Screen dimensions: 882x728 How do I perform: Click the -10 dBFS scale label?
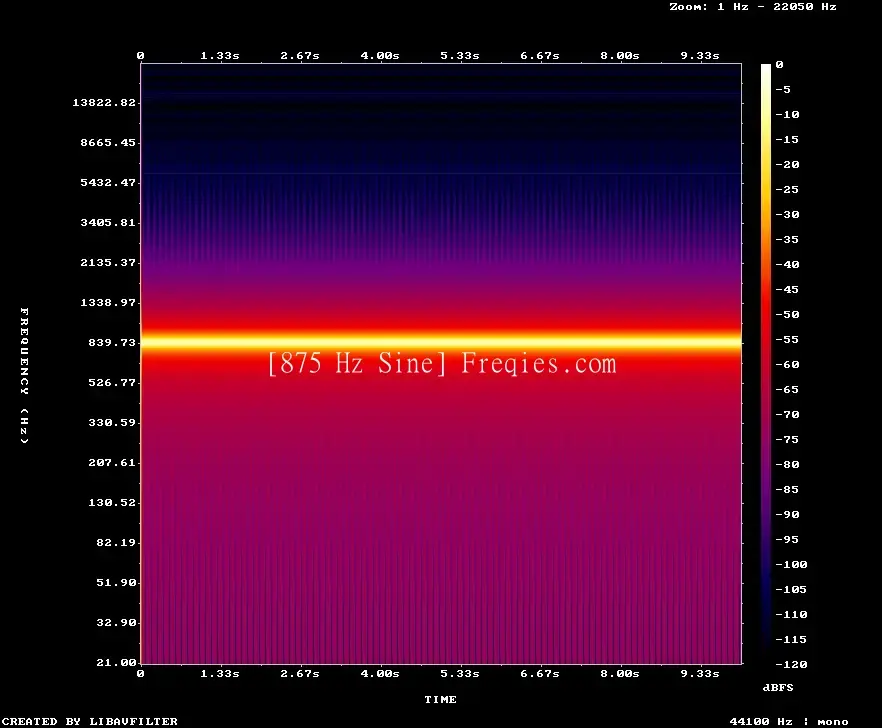pyautogui.click(x=787, y=114)
